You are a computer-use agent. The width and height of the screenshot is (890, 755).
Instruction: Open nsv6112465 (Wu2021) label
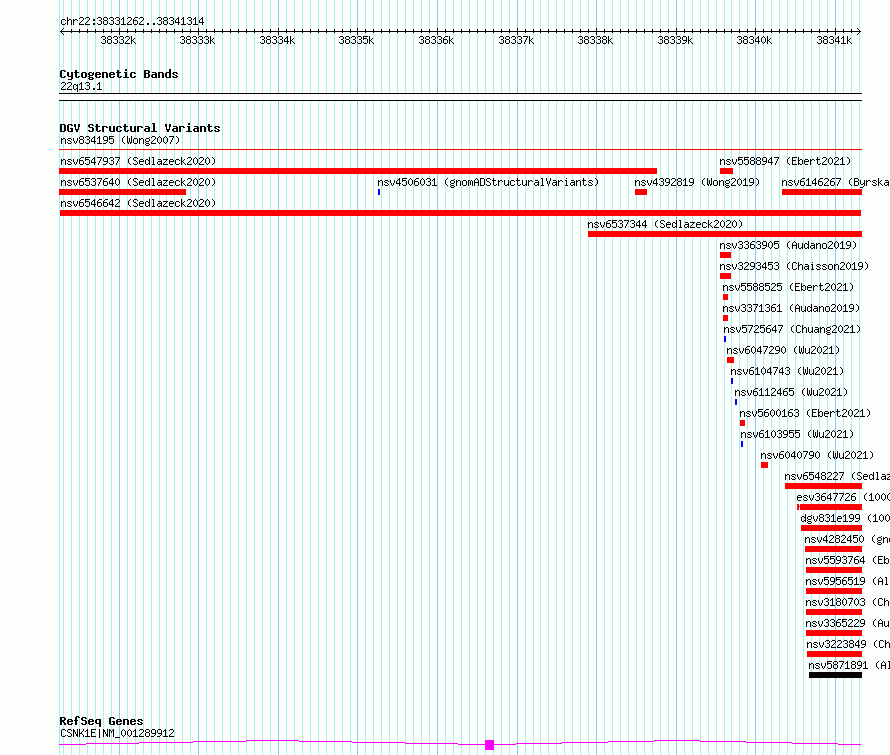pyautogui.click(x=791, y=392)
